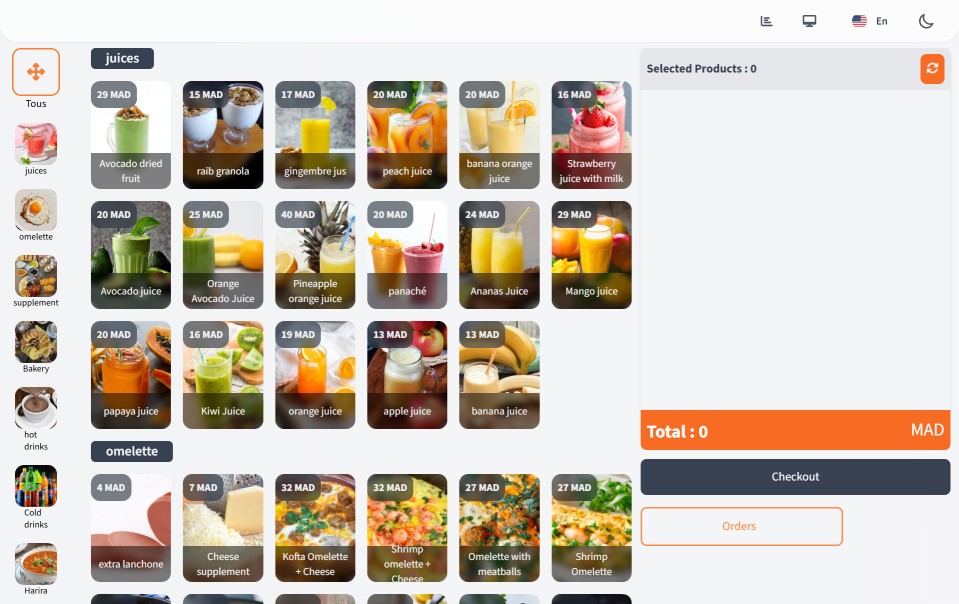
Task: Open the language selector showing En
Action: click(869, 21)
